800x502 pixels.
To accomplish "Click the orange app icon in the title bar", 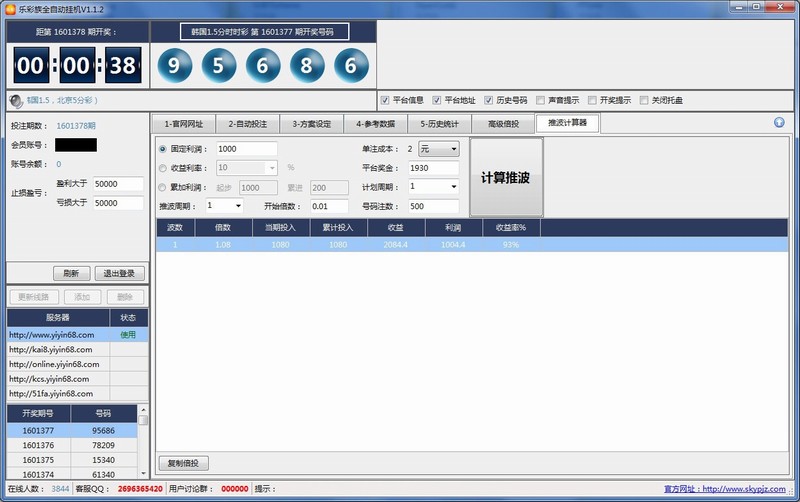I will tap(10, 8).
